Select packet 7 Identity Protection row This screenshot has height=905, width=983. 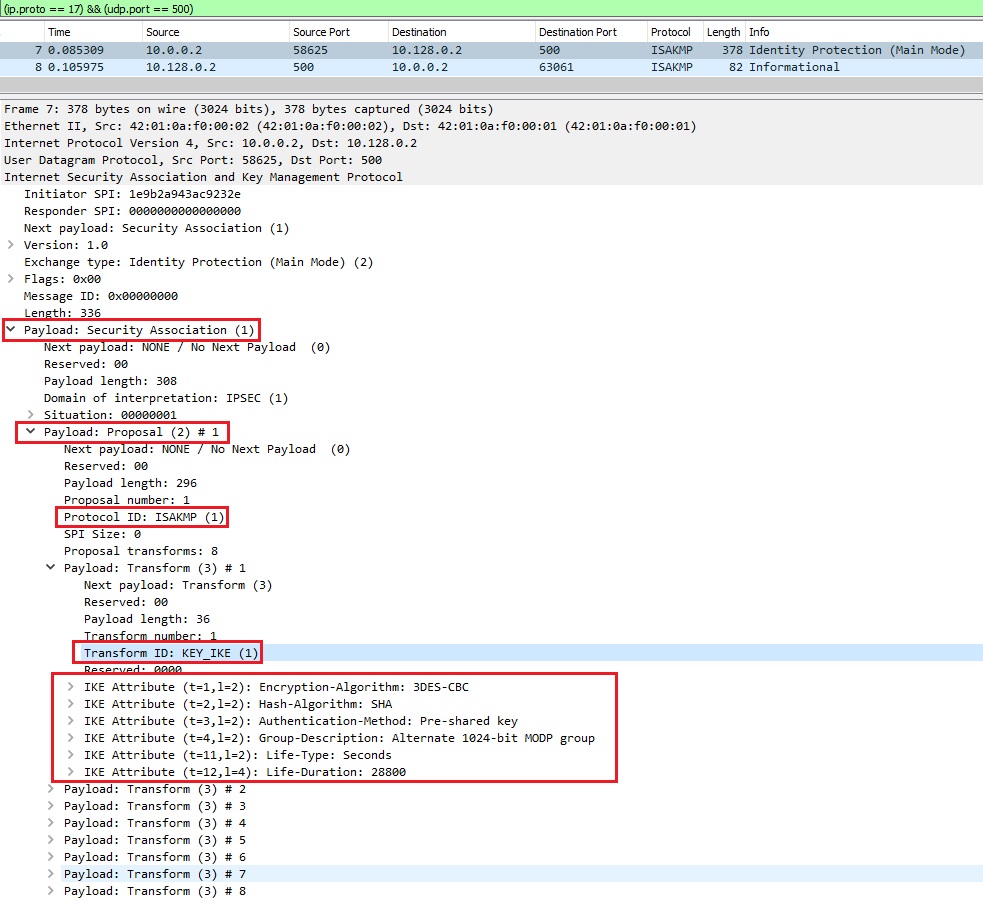coord(492,50)
